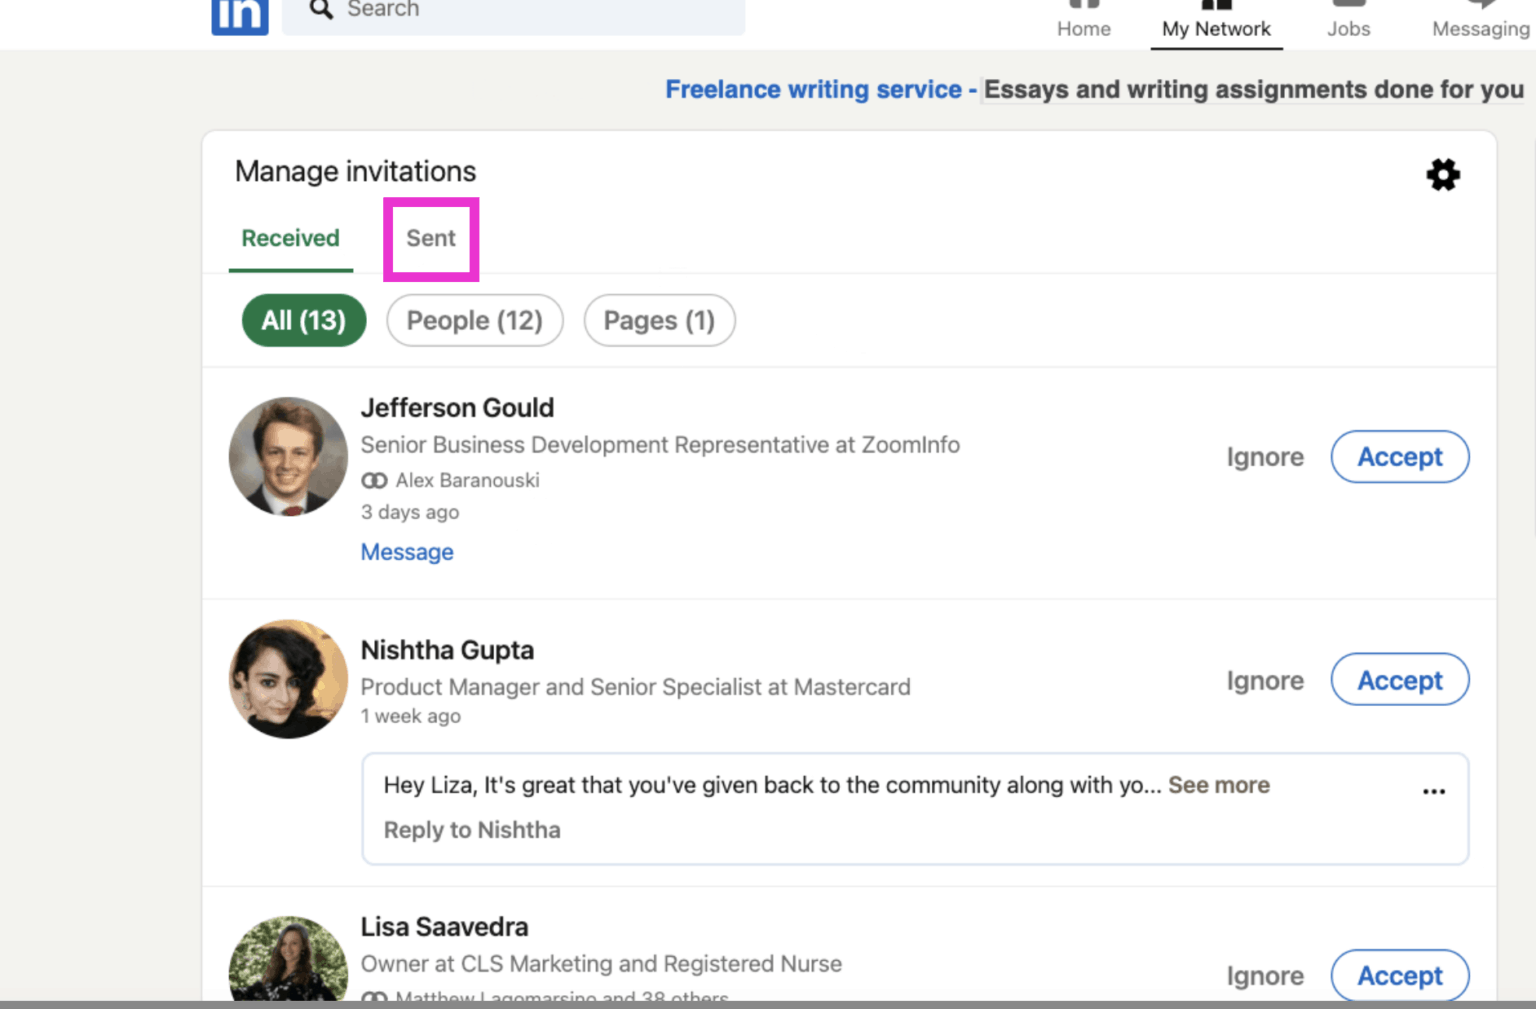Open Message for Jefferson Gould
1536x1009 pixels.
point(406,551)
